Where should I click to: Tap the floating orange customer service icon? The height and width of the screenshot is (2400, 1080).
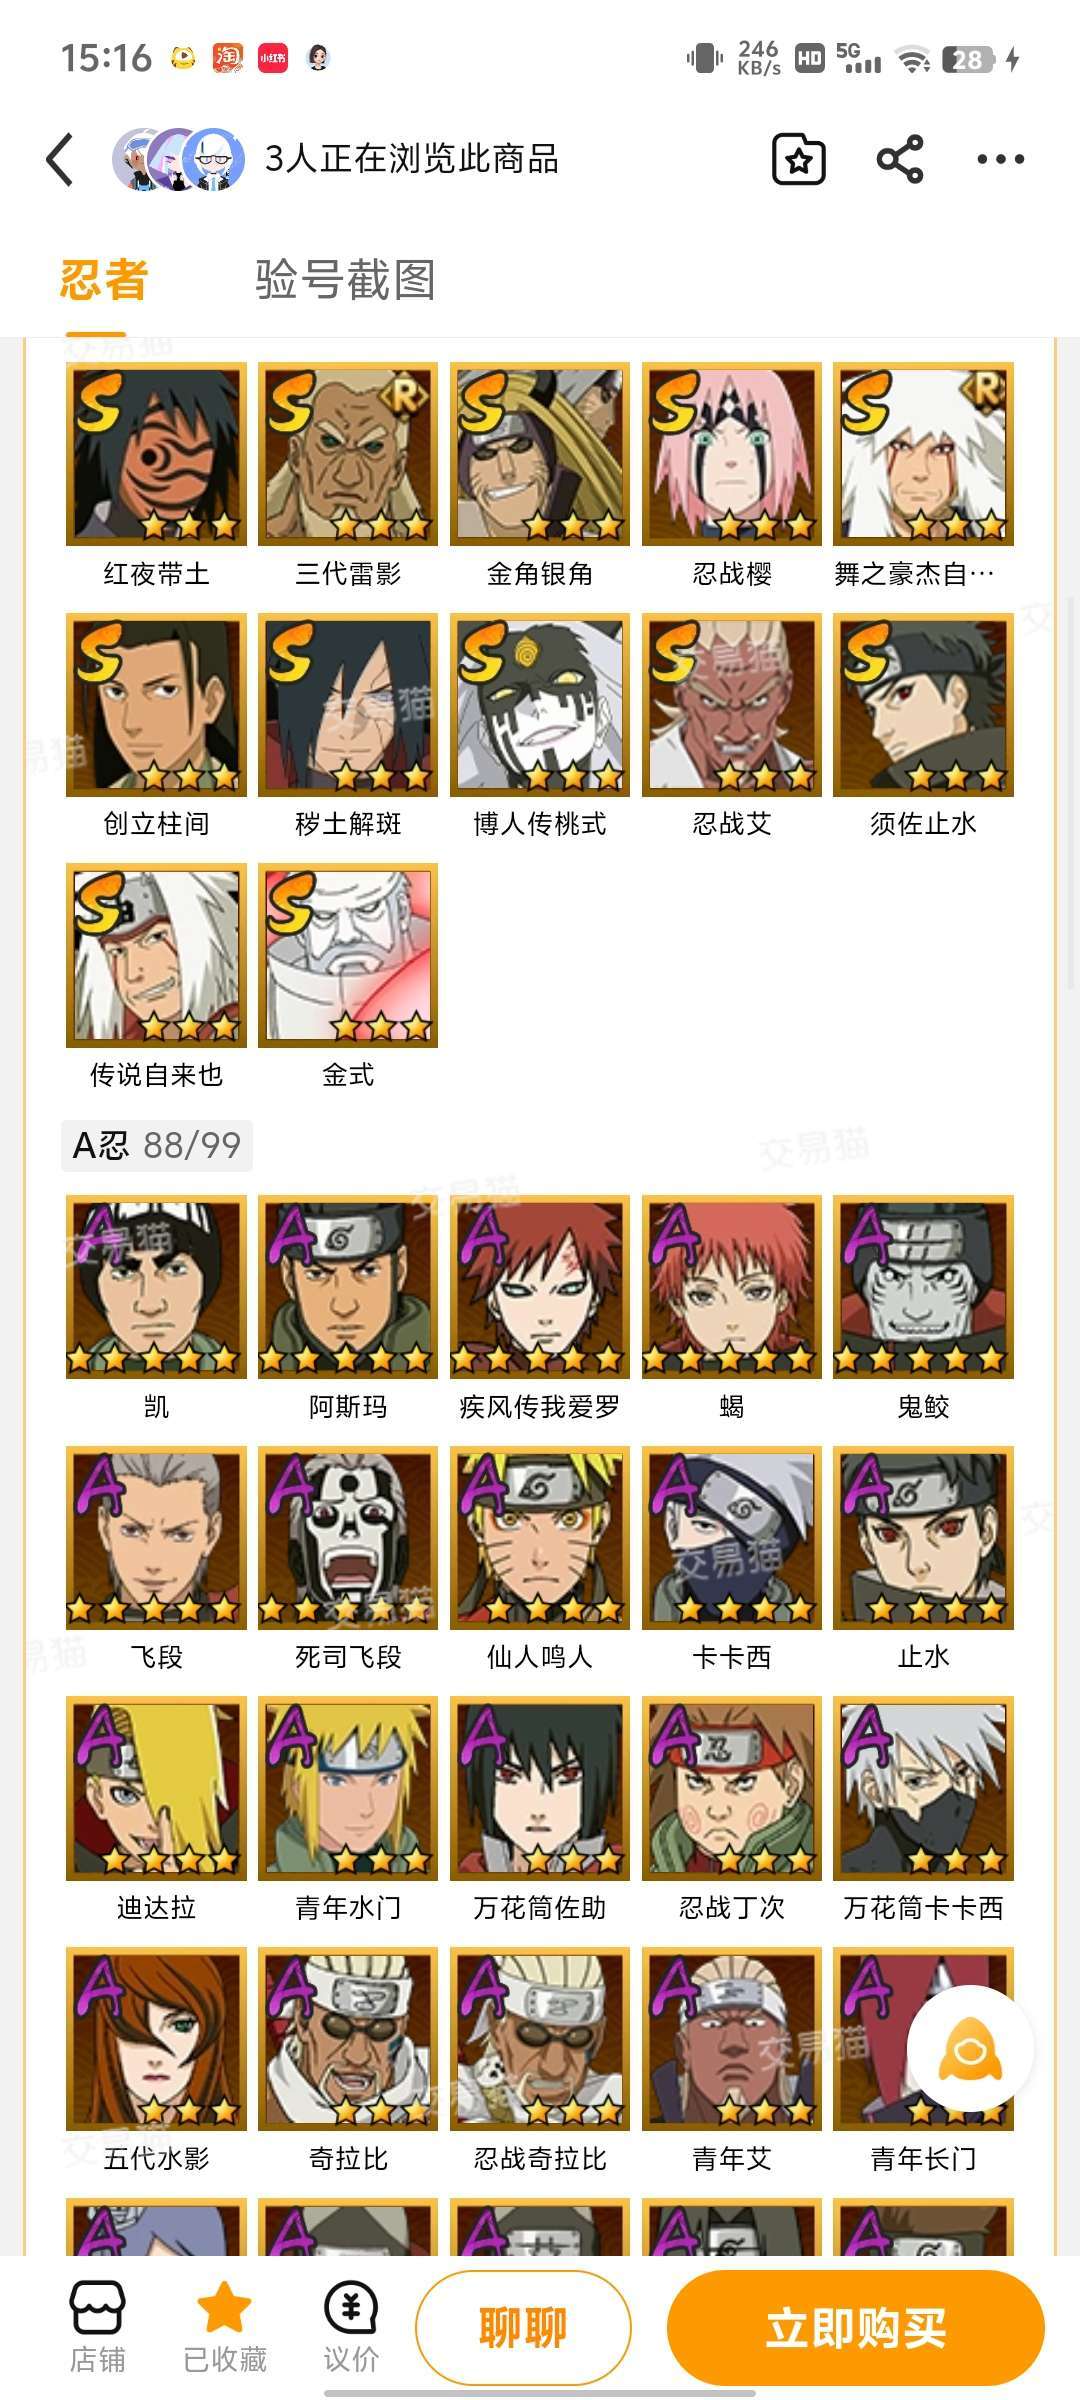[x=969, y=2049]
